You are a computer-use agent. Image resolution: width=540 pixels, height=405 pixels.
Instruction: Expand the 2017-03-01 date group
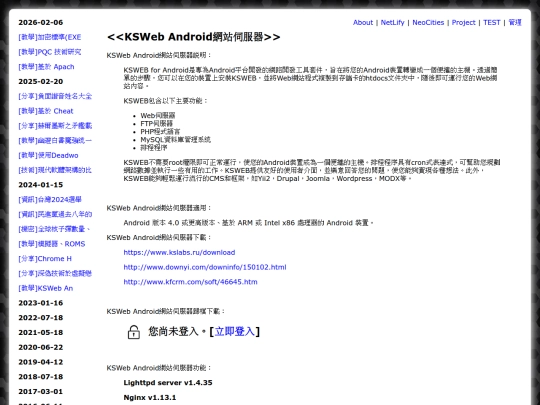pos(41,392)
